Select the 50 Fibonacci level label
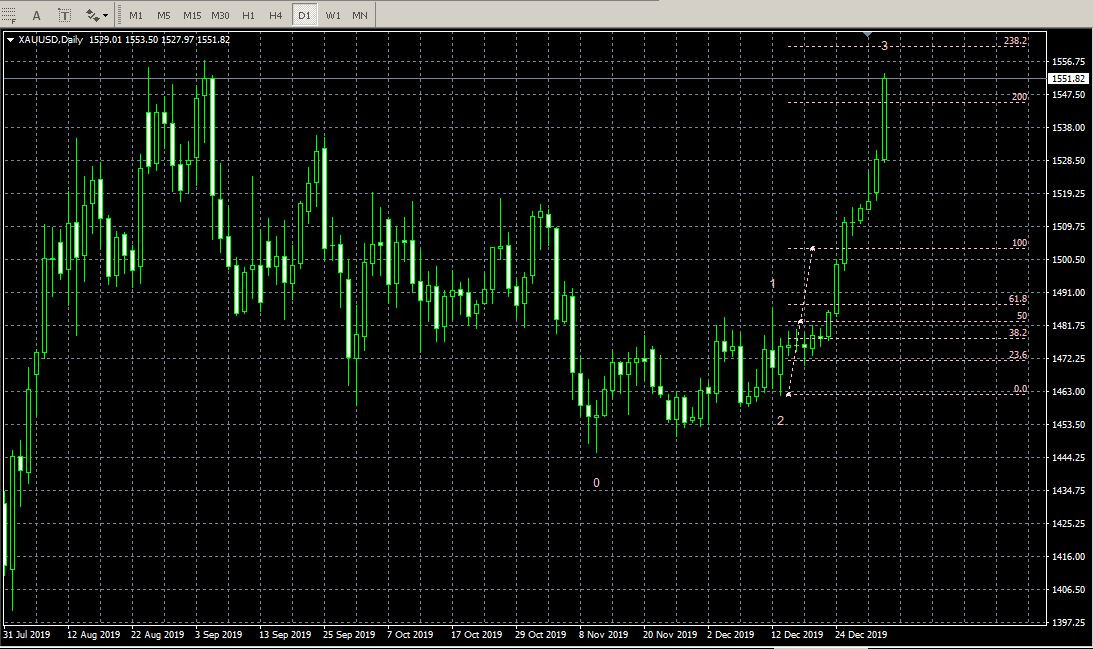 [1022, 316]
